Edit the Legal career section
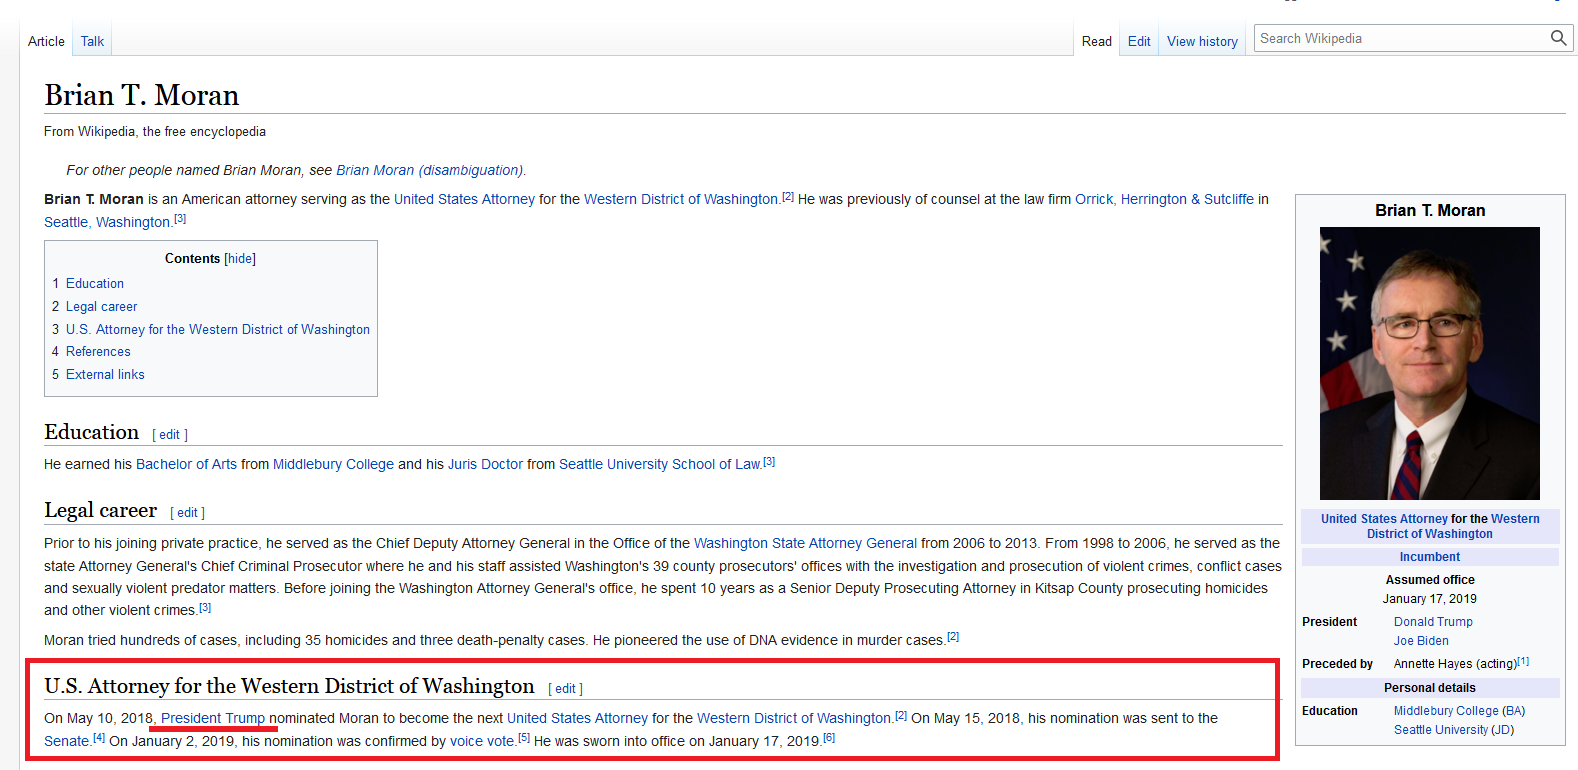The width and height of the screenshot is (1578, 770). point(187,513)
